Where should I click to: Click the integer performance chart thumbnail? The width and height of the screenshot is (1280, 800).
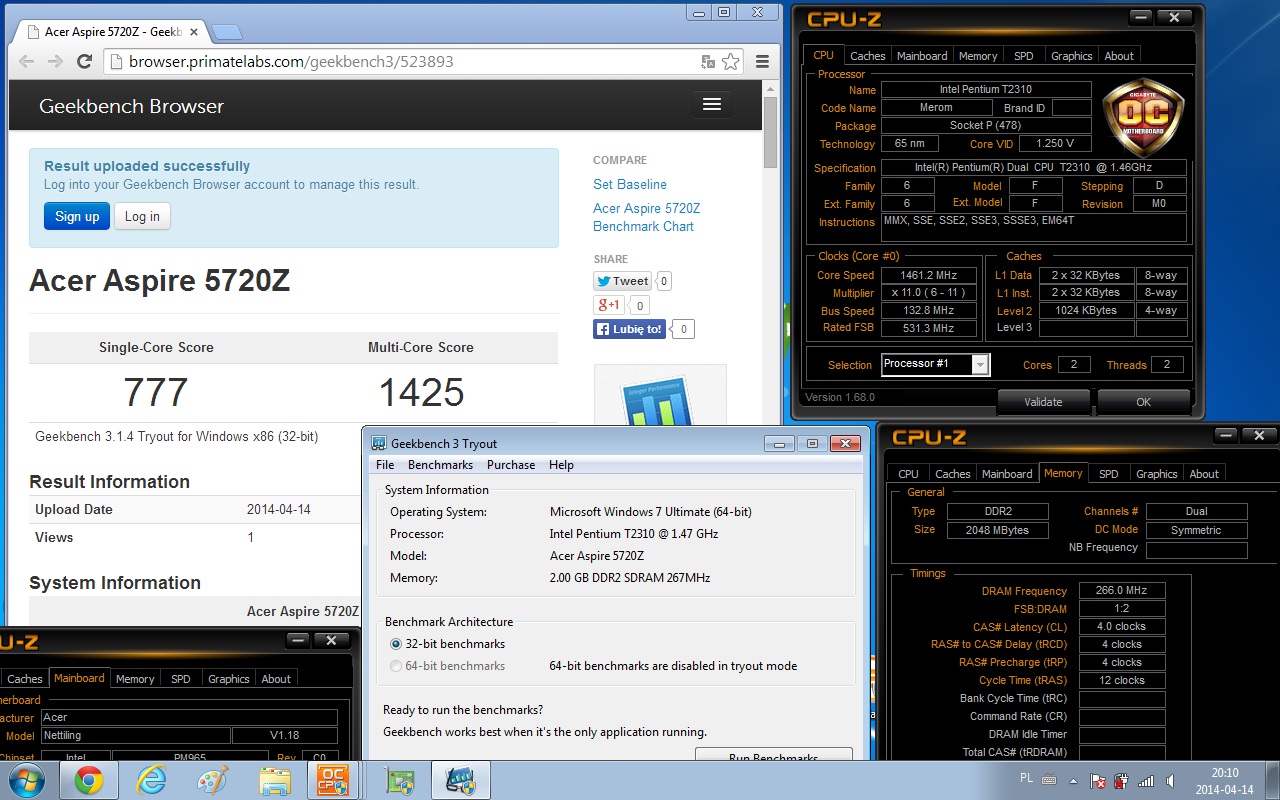point(659,395)
